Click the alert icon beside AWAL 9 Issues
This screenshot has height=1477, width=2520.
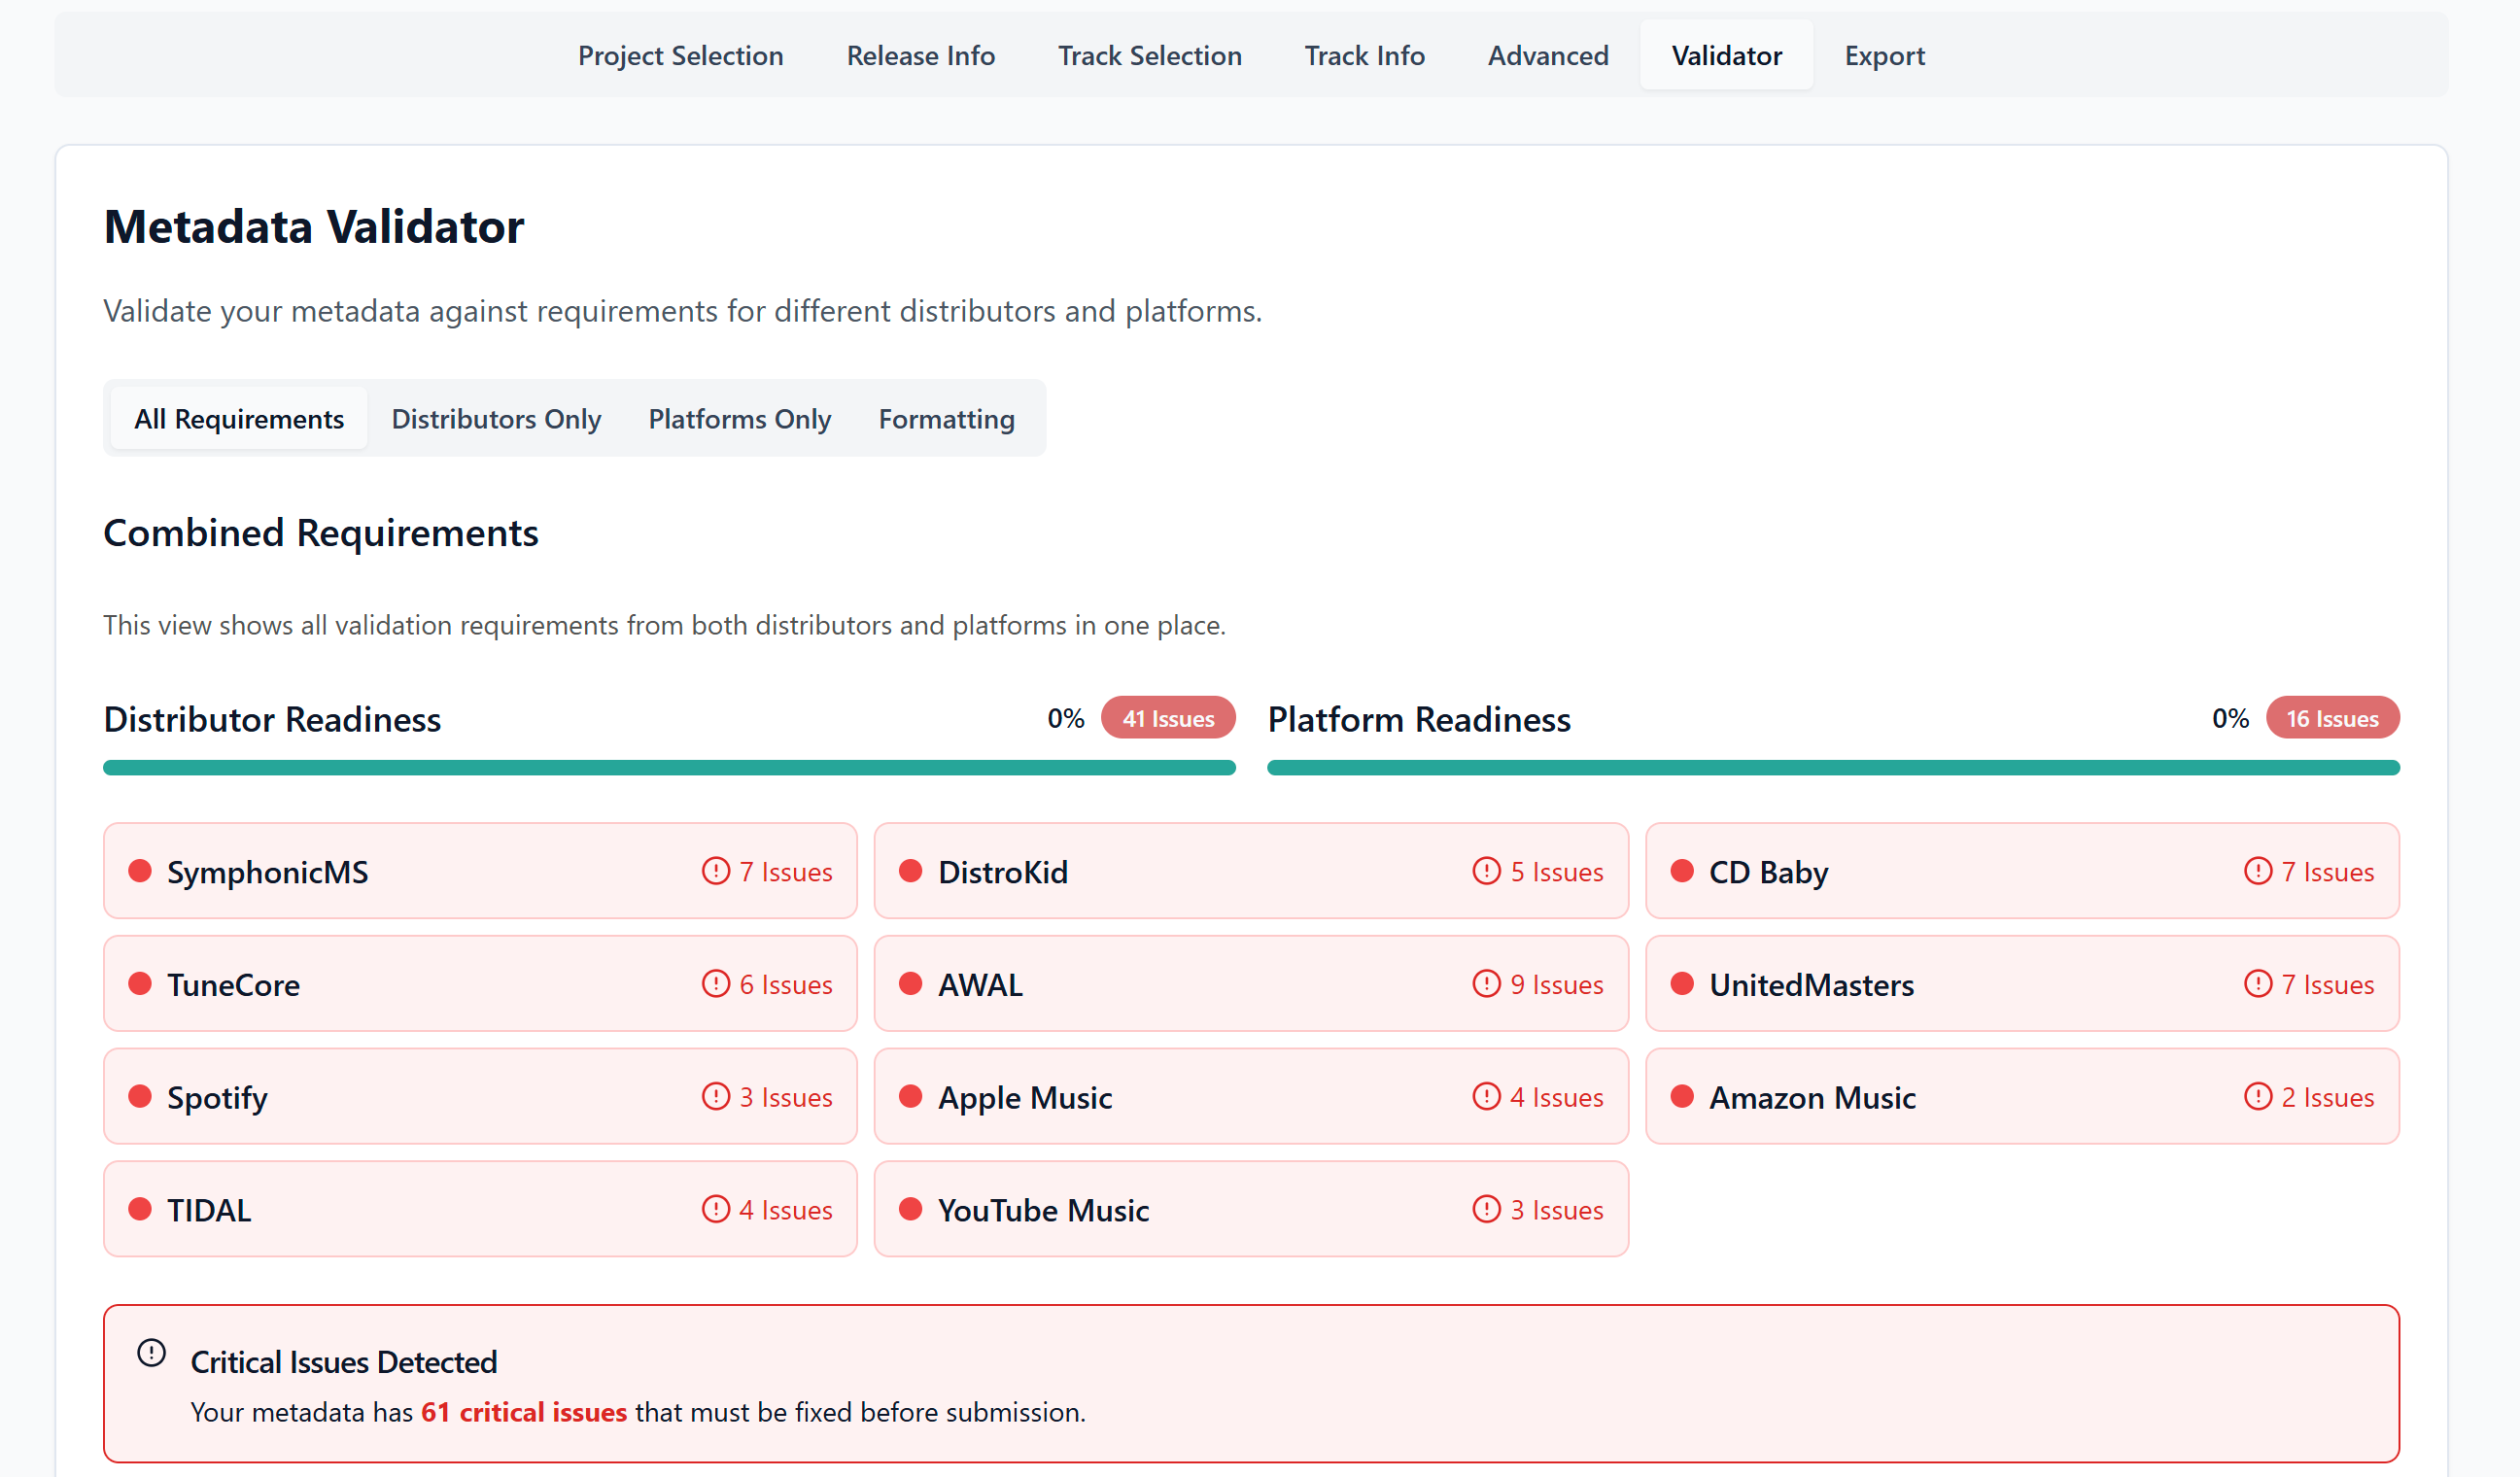1487,984
